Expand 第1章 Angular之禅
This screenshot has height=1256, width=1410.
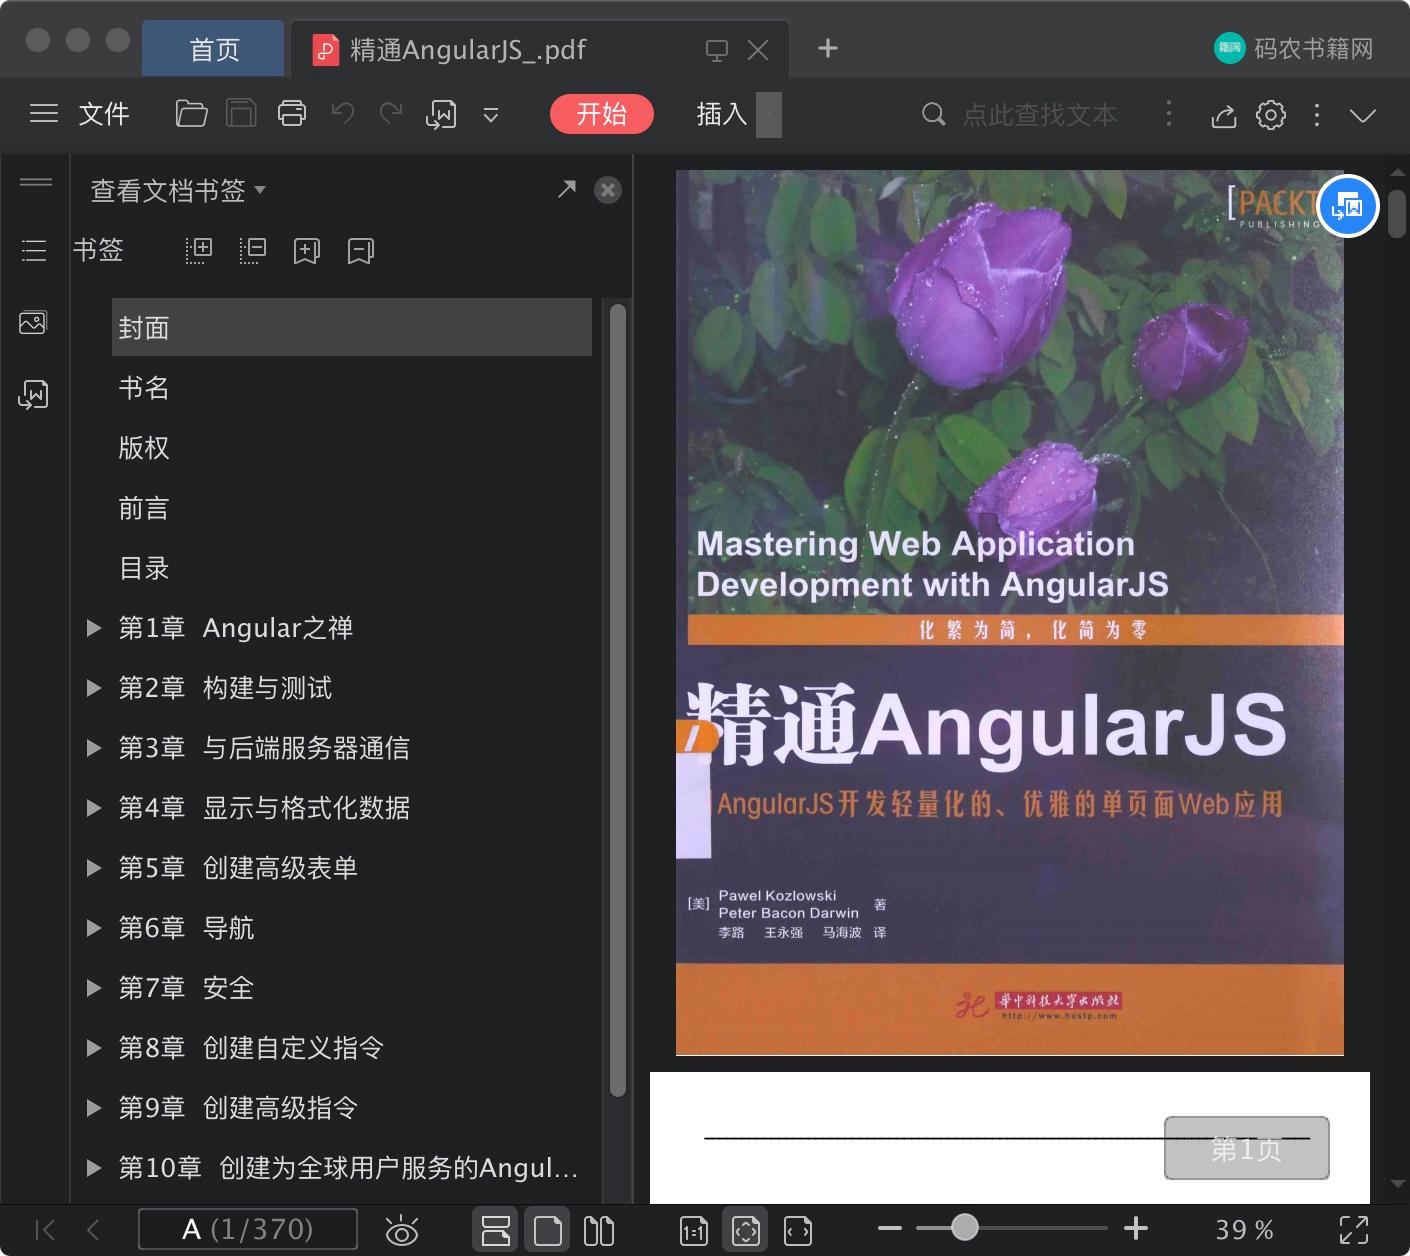pyautogui.click(x=94, y=628)
